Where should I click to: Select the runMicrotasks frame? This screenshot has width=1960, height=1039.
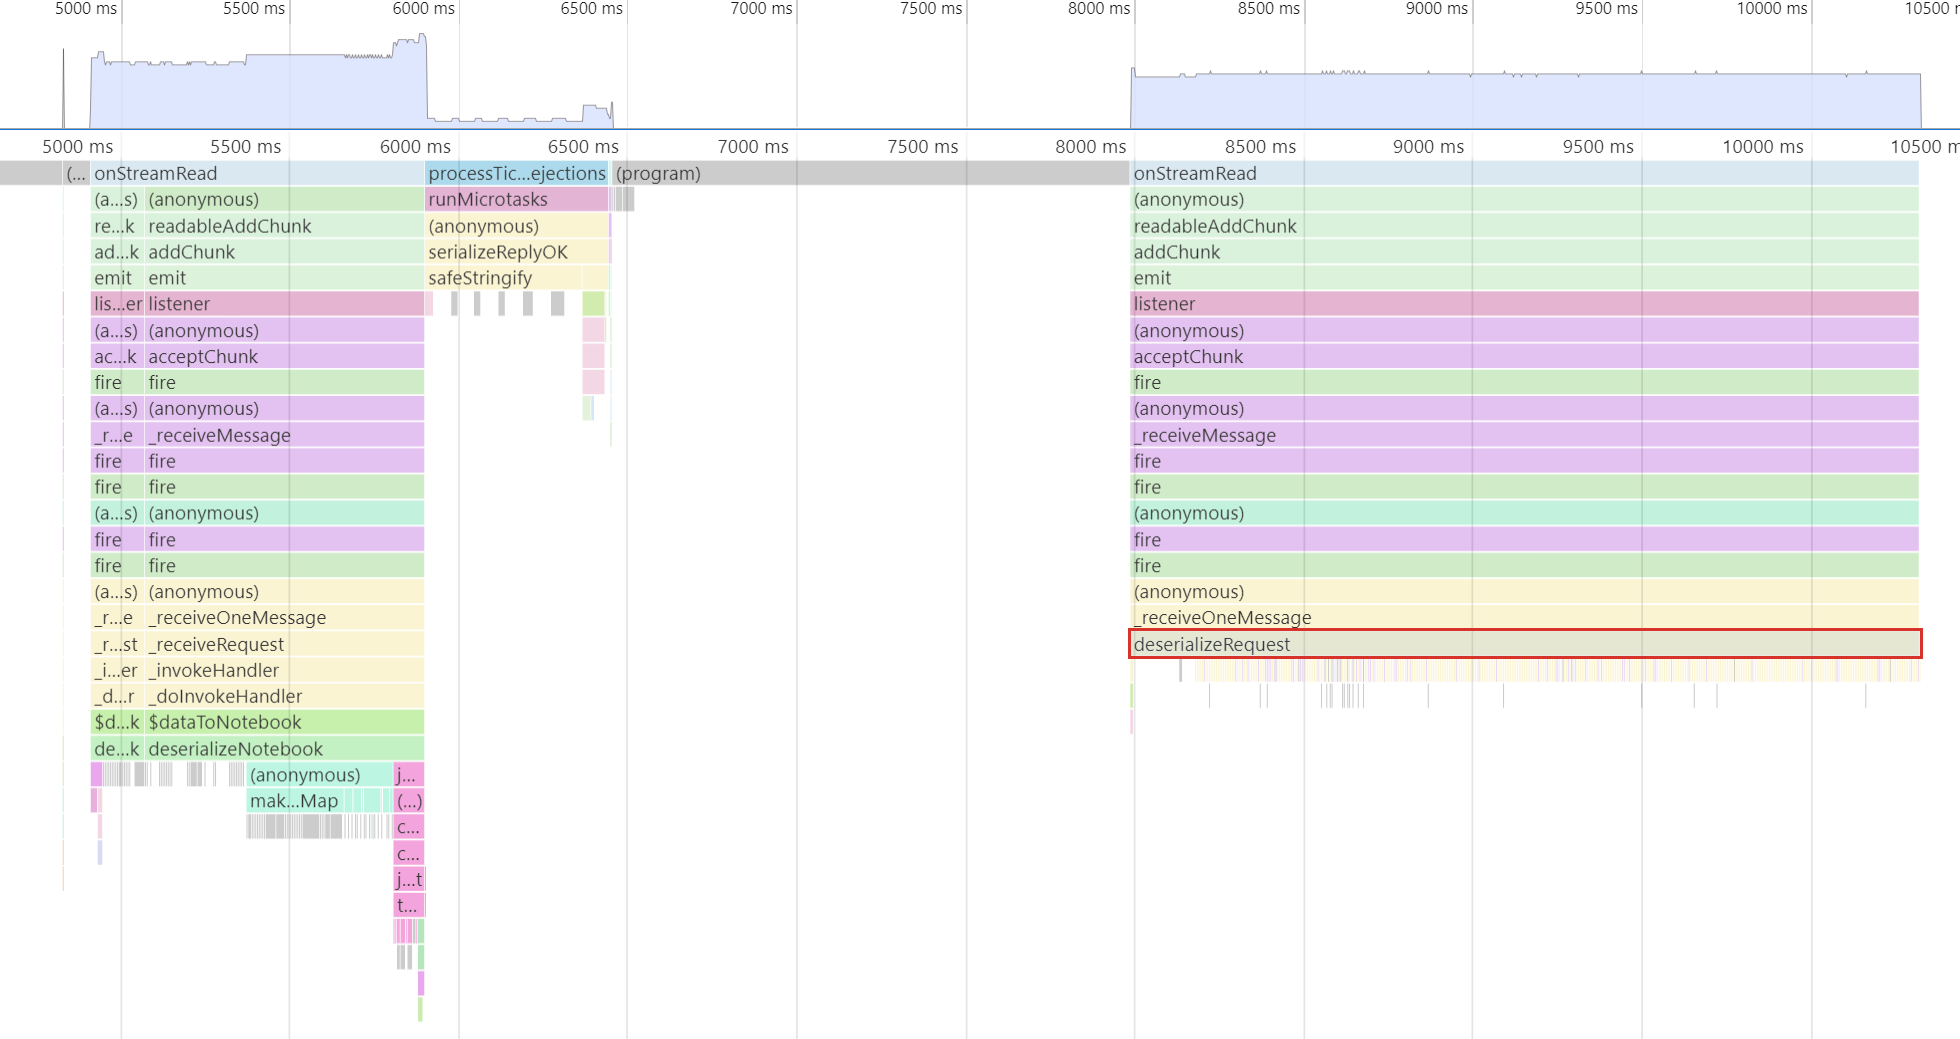[516, 199]
